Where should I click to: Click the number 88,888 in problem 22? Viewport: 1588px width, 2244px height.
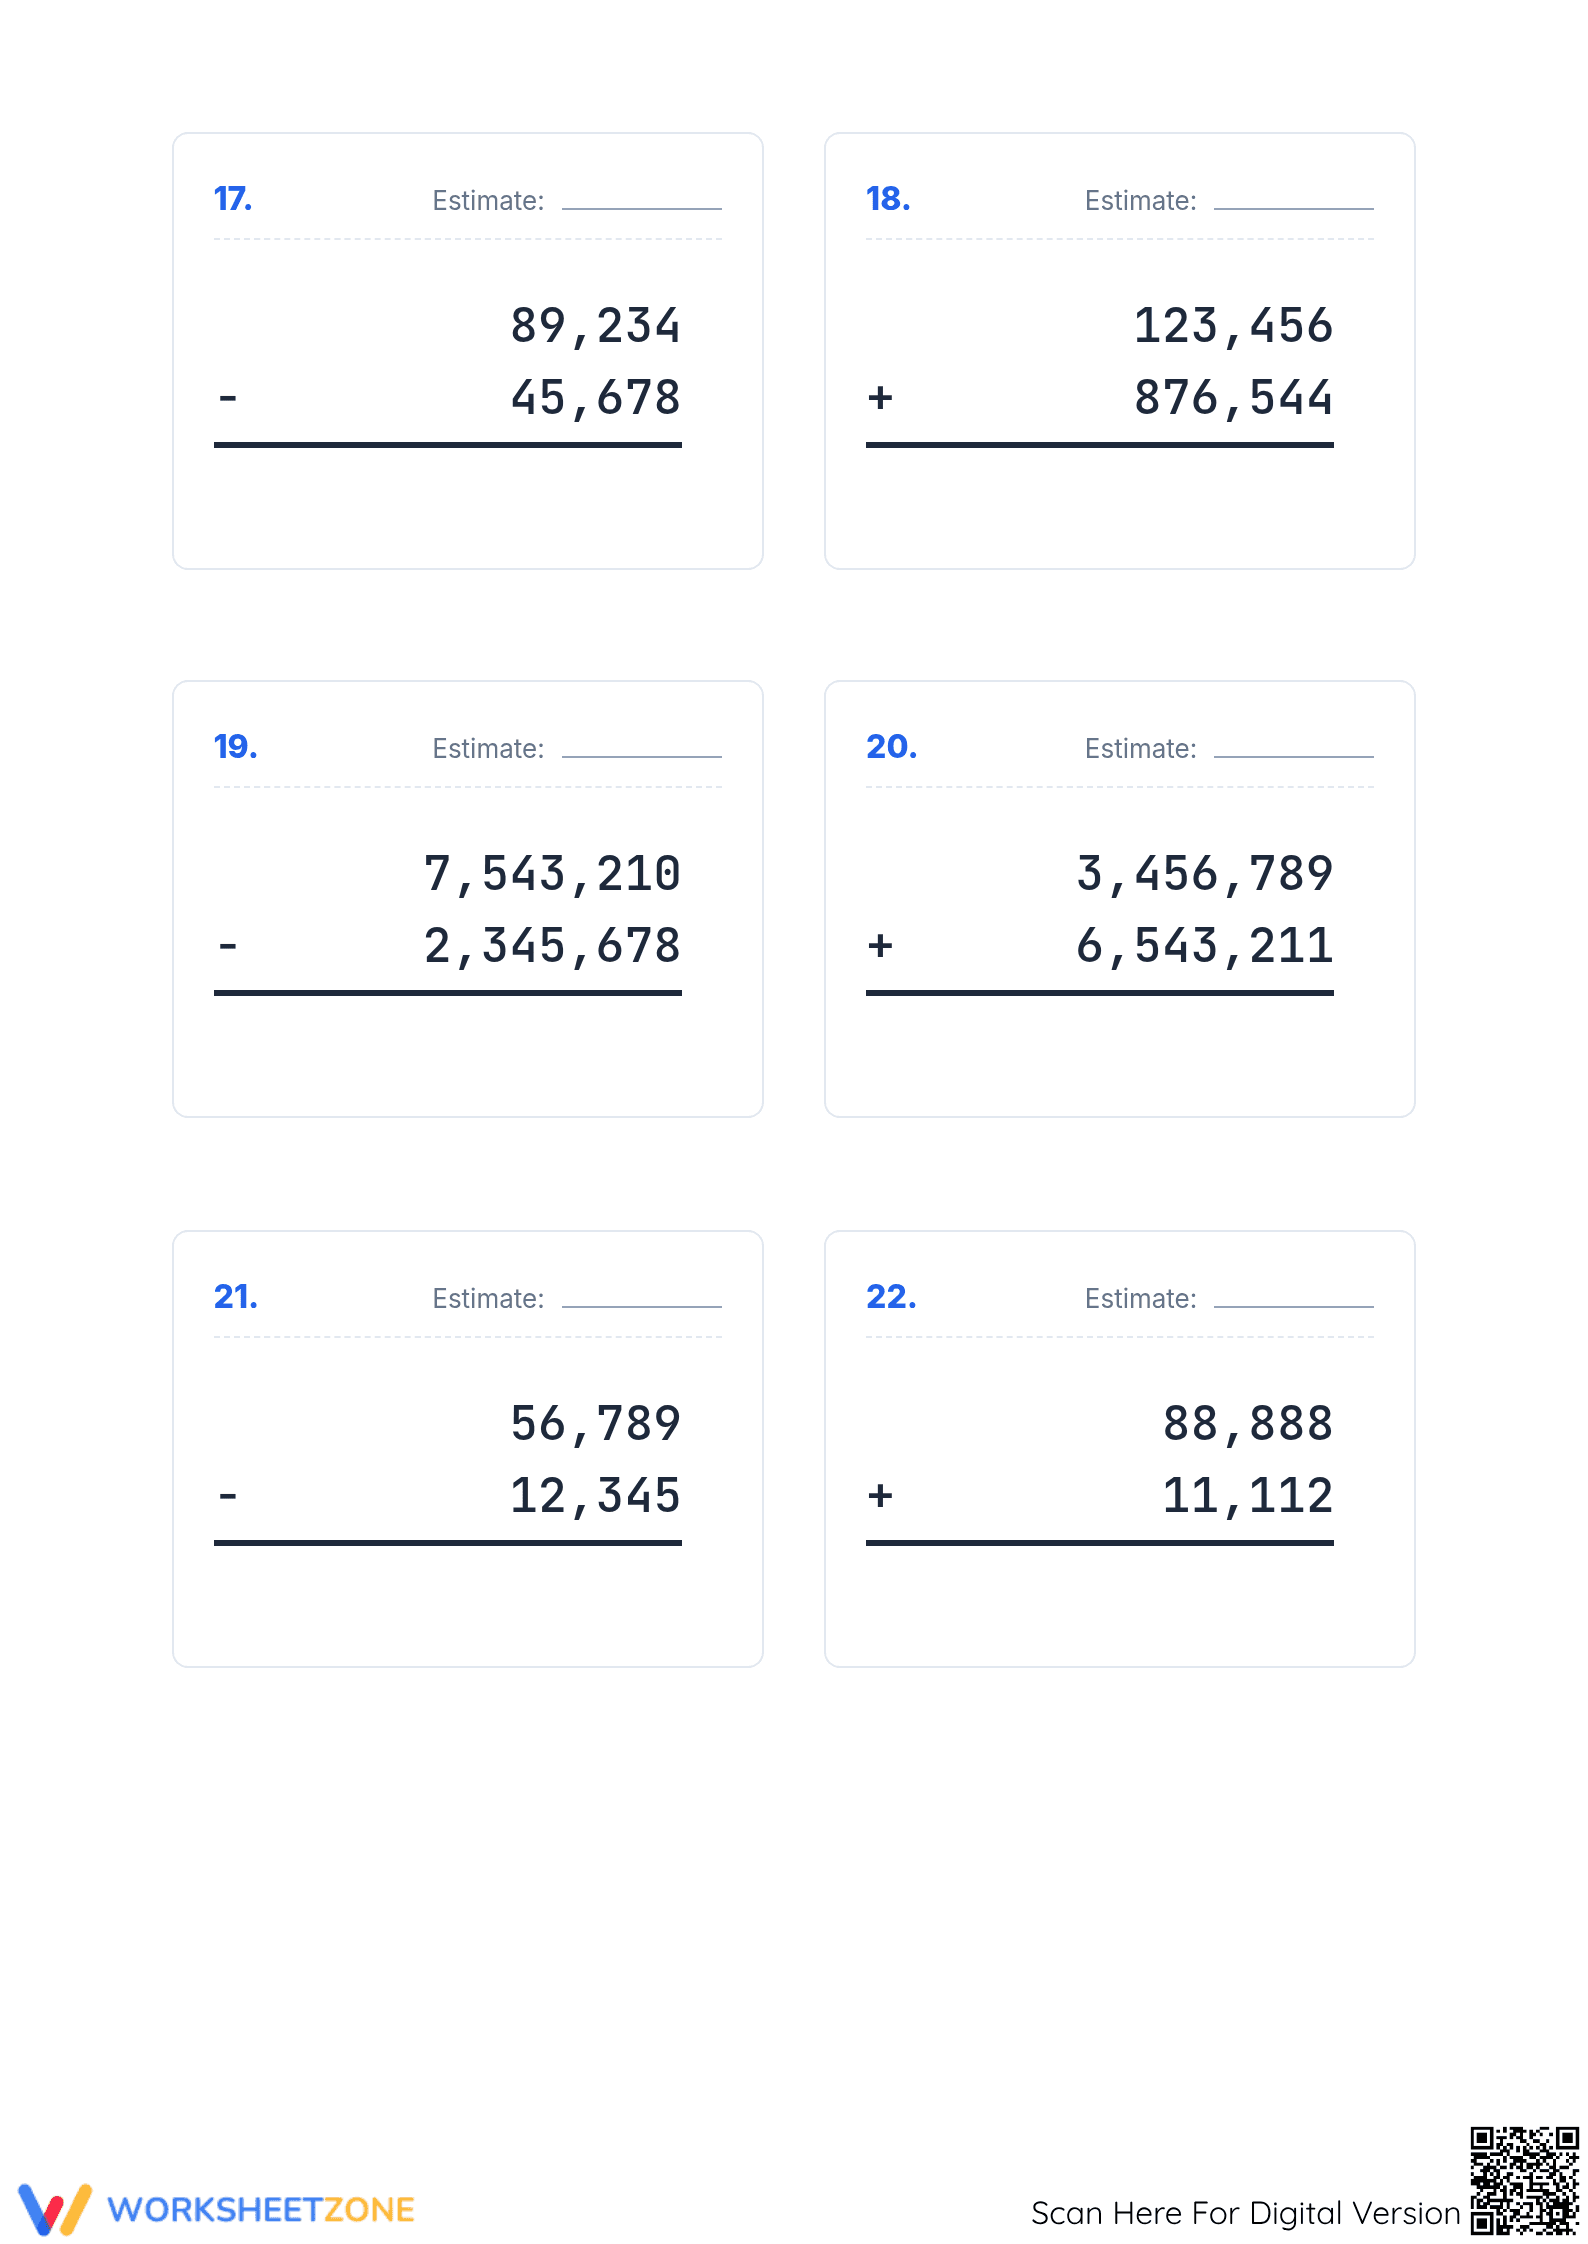coord(1248,1424)
